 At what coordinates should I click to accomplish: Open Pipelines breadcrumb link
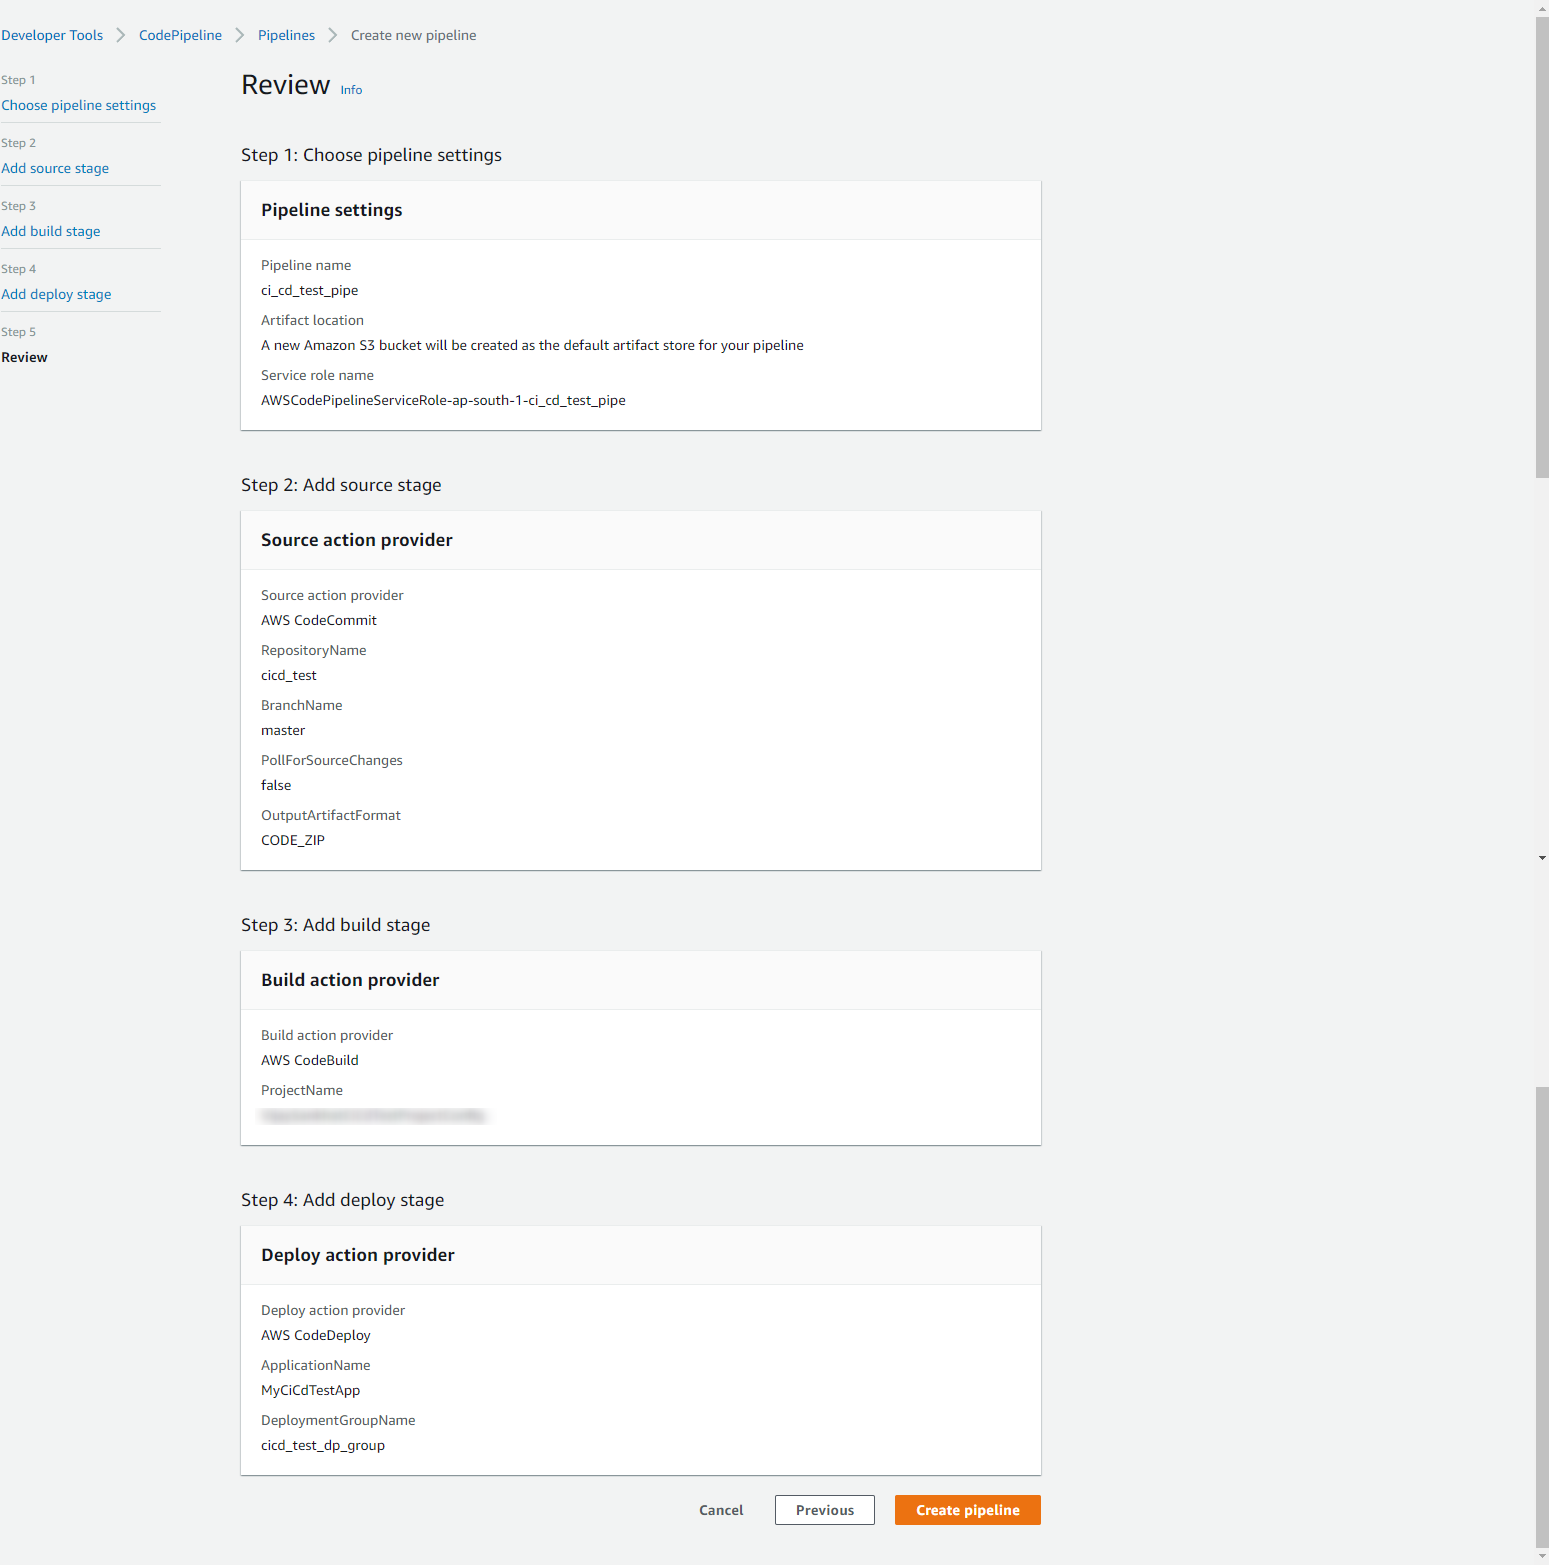coord(286,35)
